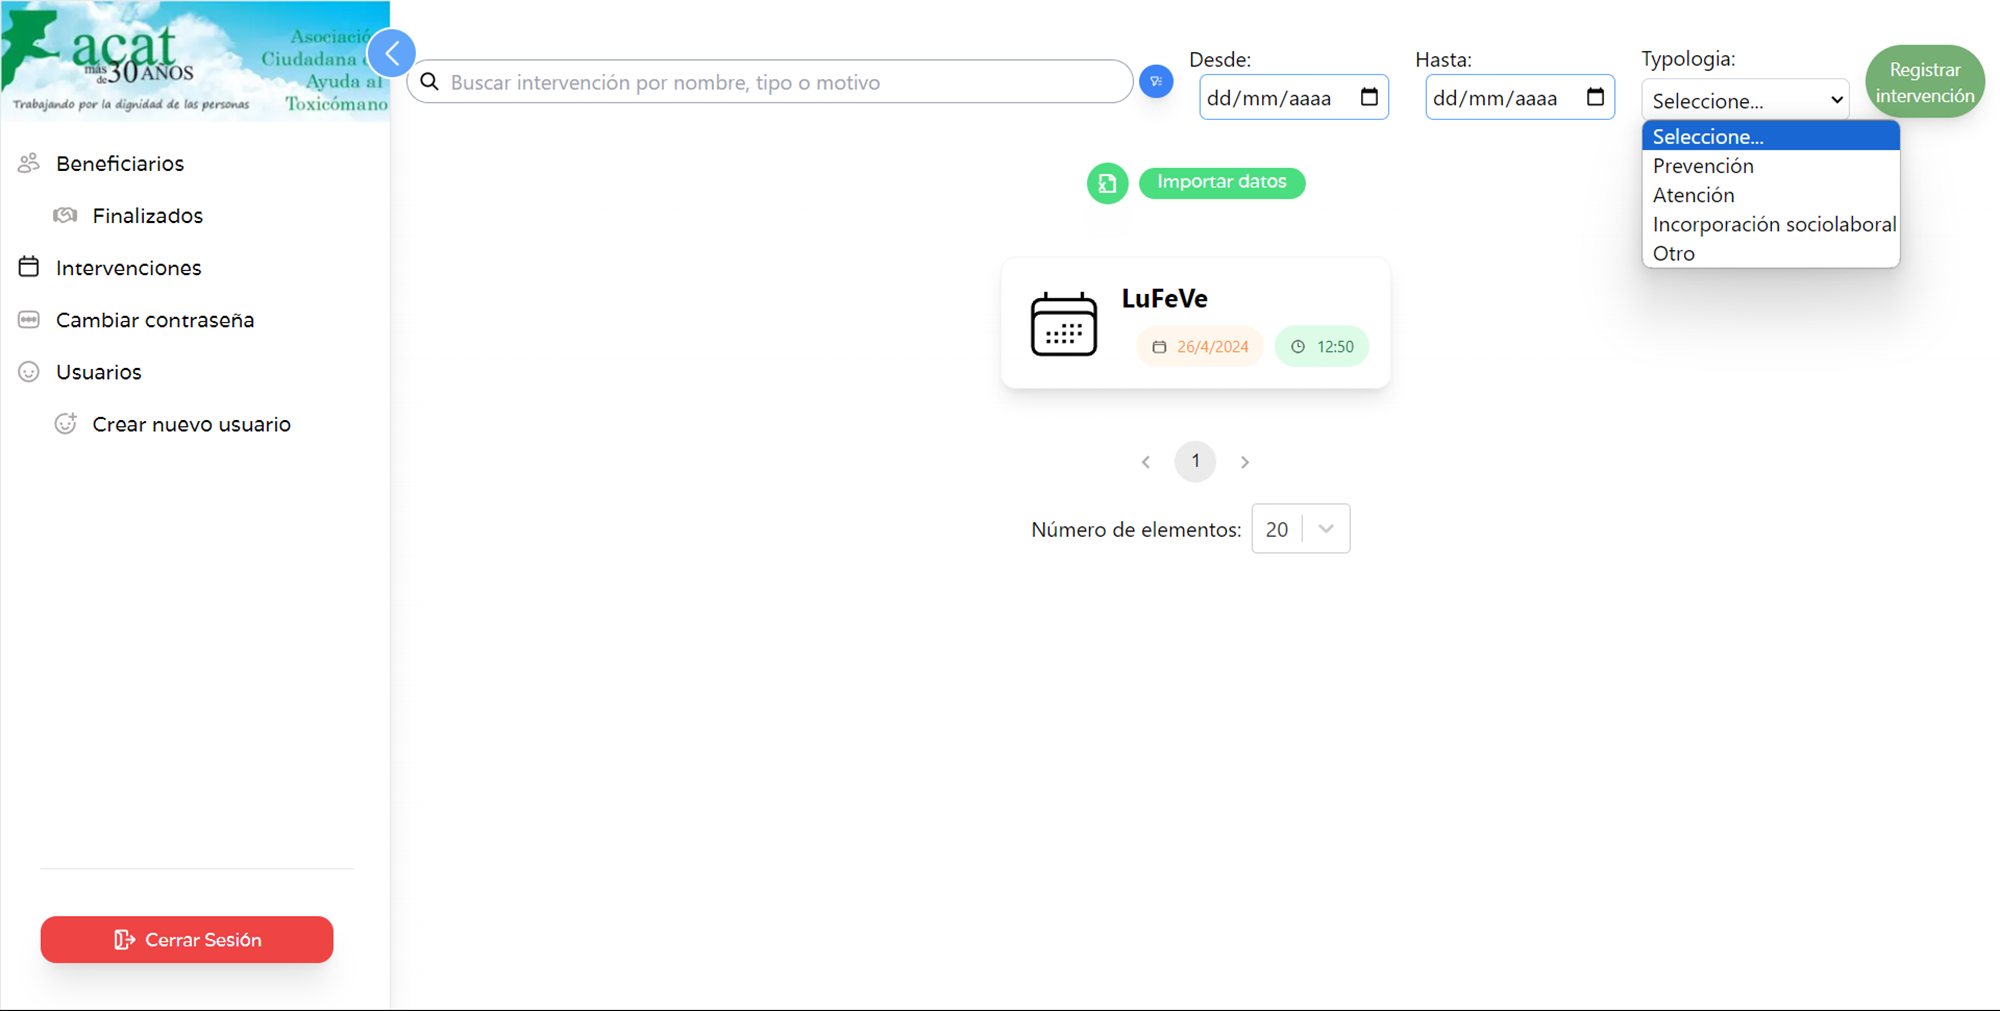The image size is (2000, 1011).
Task: Expand the Número de elementos dropdown
Action: click(1325, 529)
